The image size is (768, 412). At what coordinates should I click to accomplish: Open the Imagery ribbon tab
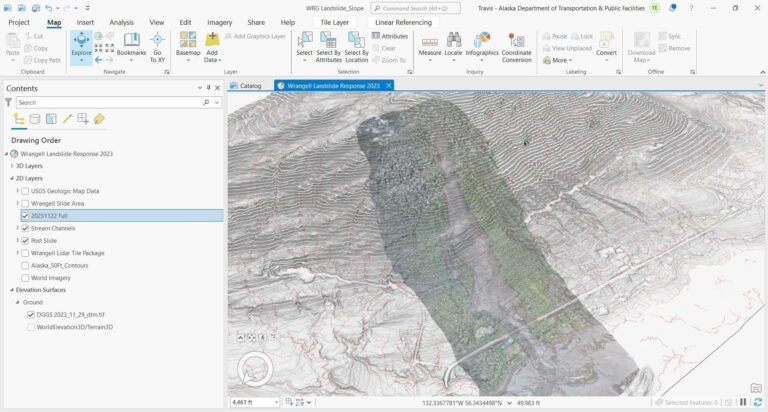coord(219,23)
